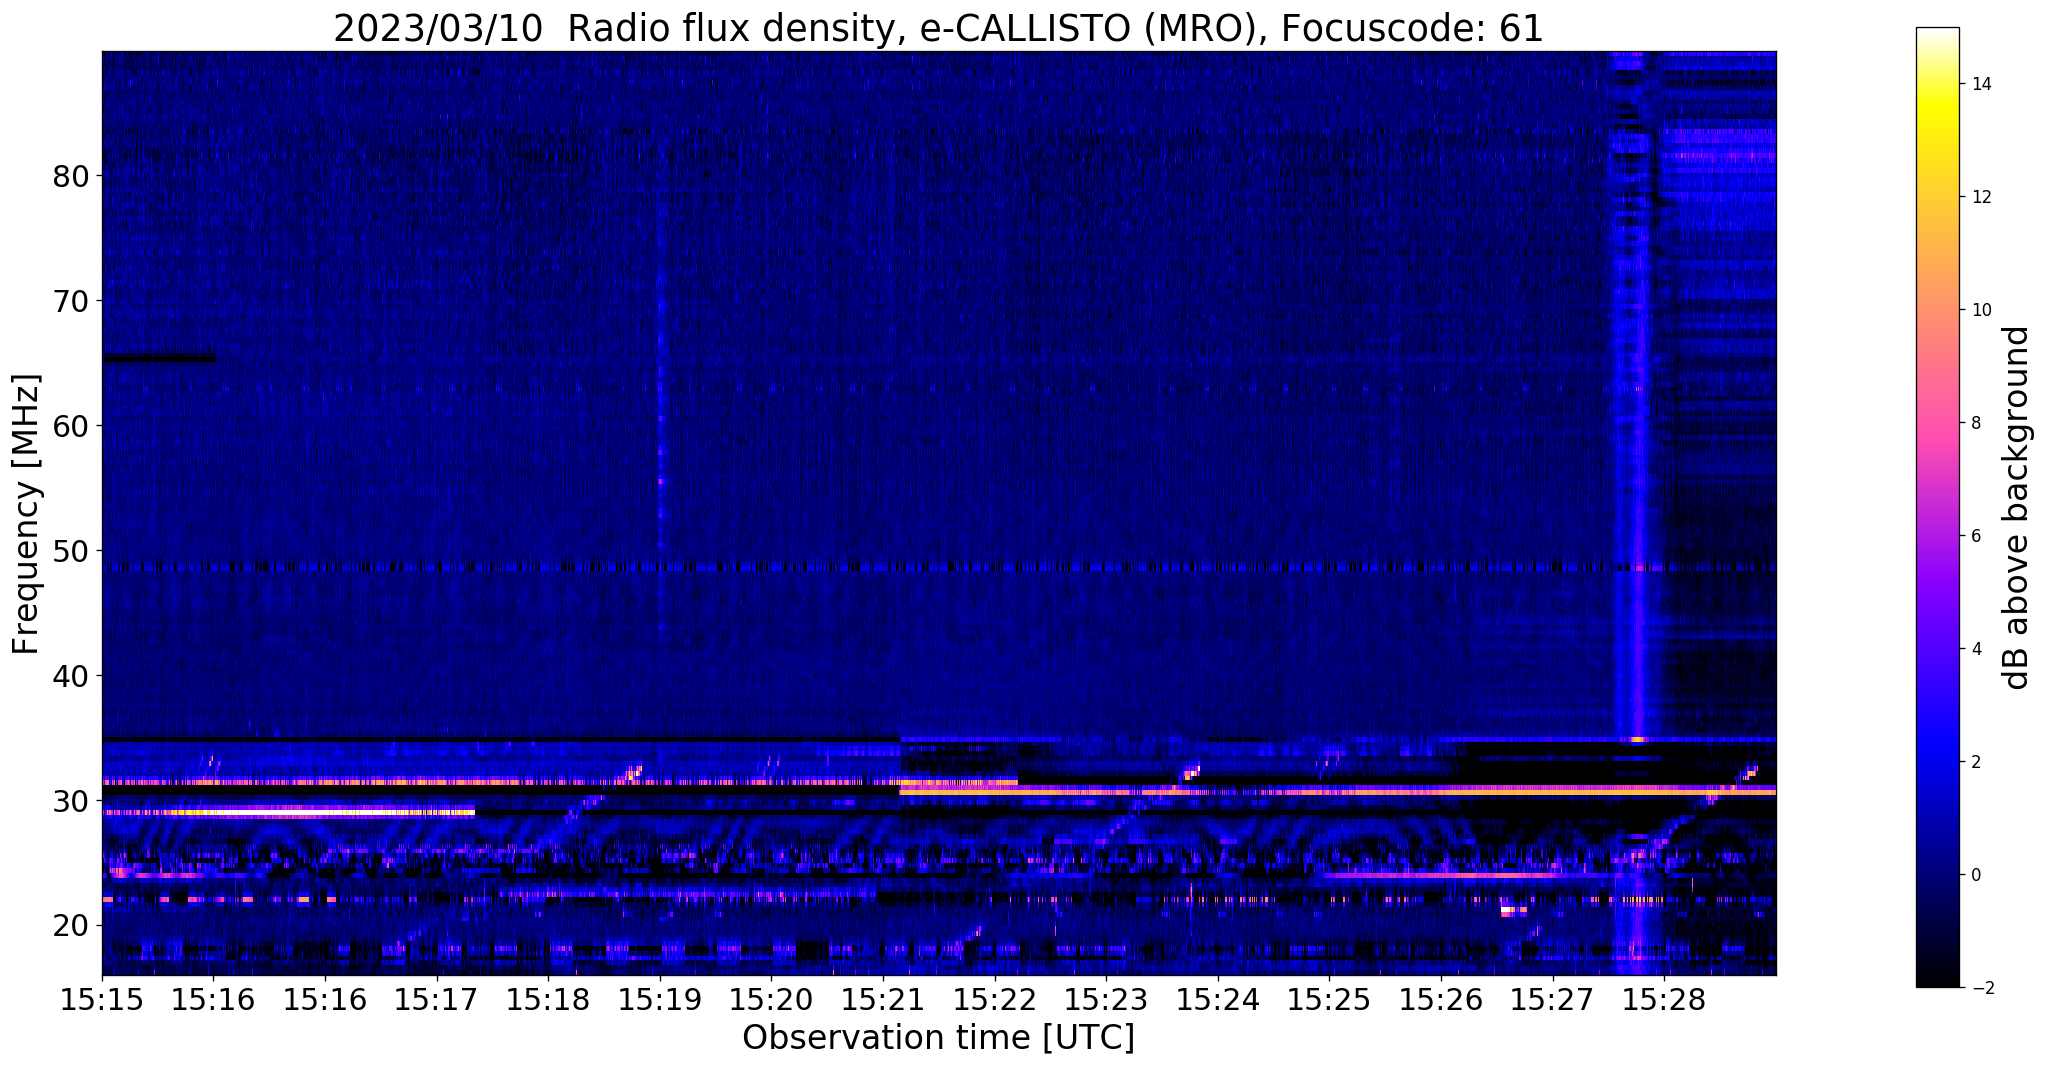Click the colorbar tick value 10
This screenshot has width=2047, height=1067.
coord(1980,310)
